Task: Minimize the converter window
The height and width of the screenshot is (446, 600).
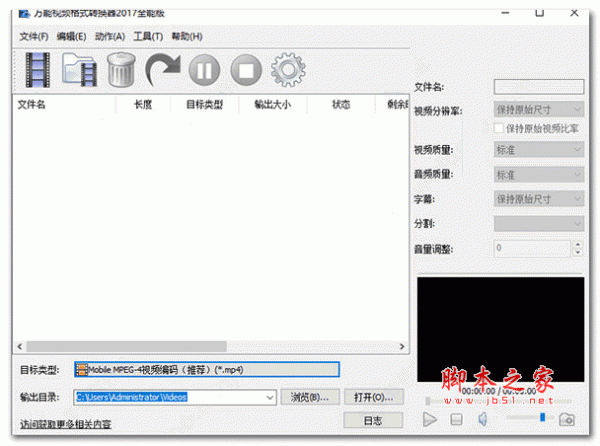Action: tap(505, 13)
